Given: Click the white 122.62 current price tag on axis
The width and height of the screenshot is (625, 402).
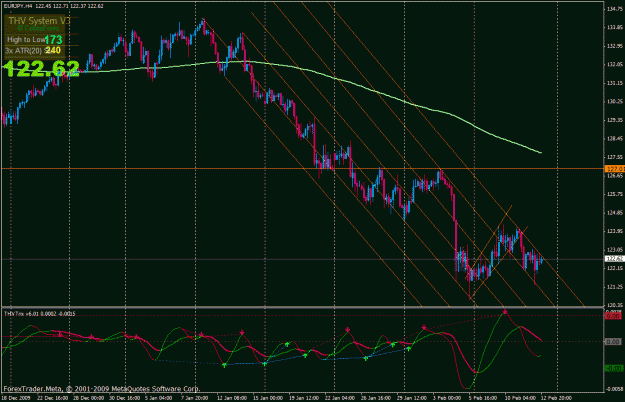Looking at the screenshot, I should pyautogui.click(x=614, y=259).
